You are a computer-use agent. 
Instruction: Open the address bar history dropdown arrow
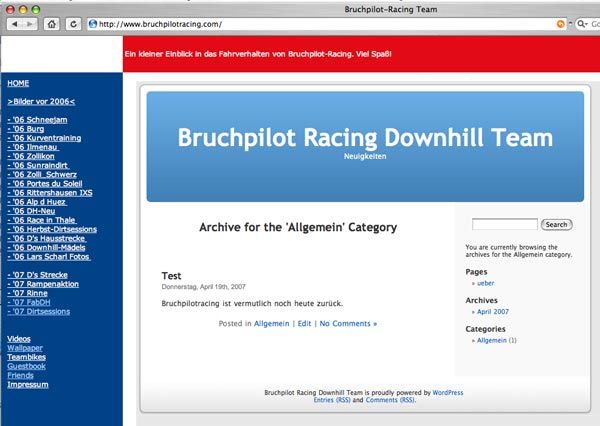click(570, 24)
